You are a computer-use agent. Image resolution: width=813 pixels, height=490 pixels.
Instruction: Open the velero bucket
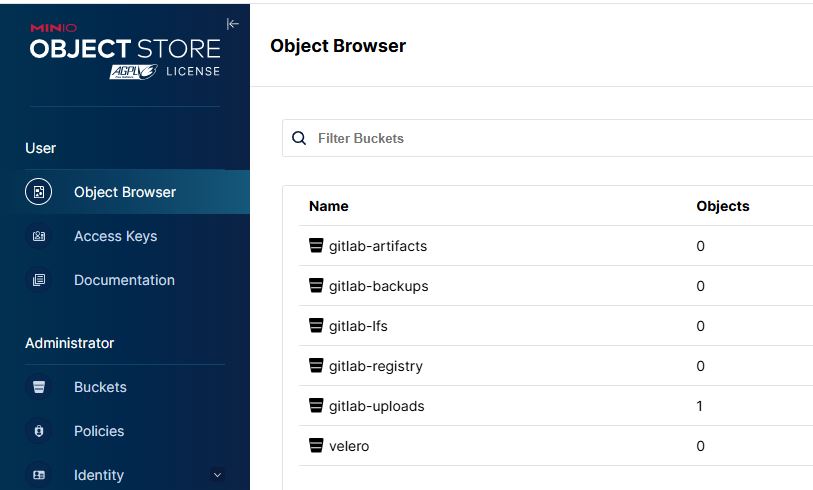point(349,446)
